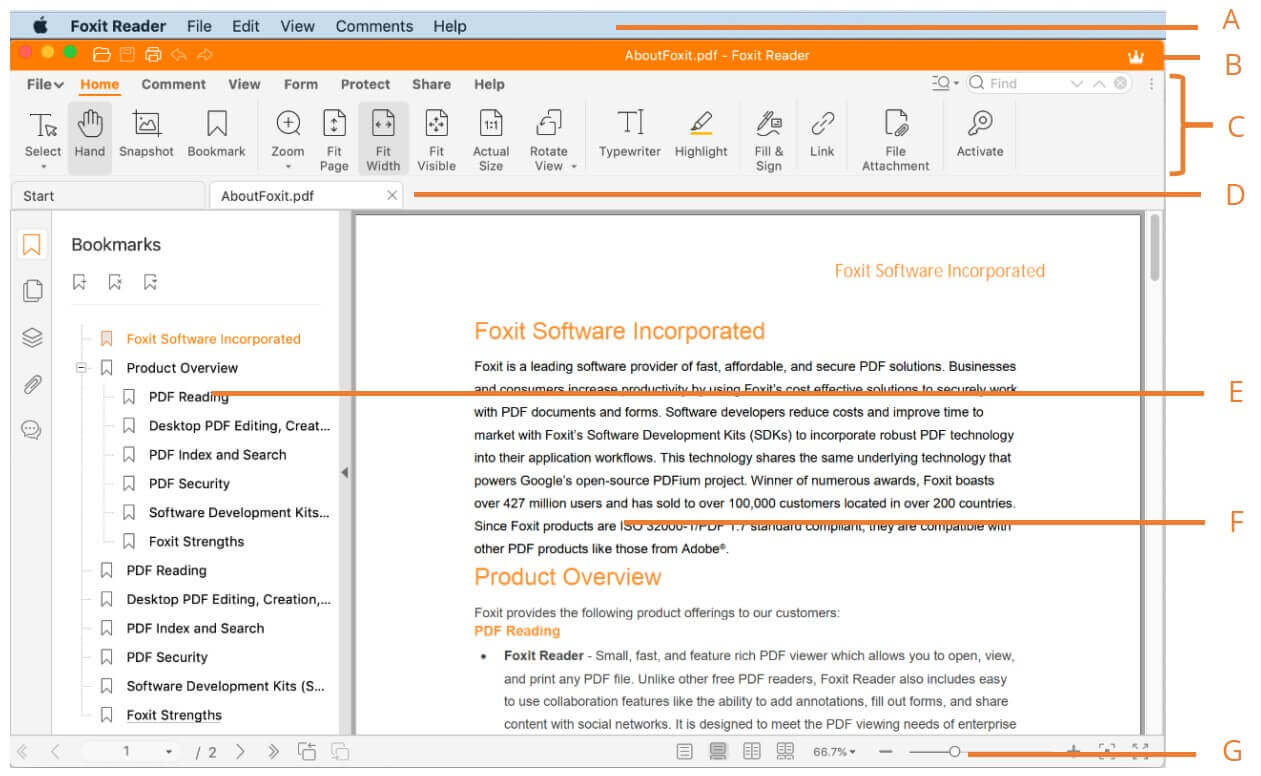Viewport: 1261px width, 776px height.
Task: Open the zoom percentage dropdown
Action: (x=834, y=752)
